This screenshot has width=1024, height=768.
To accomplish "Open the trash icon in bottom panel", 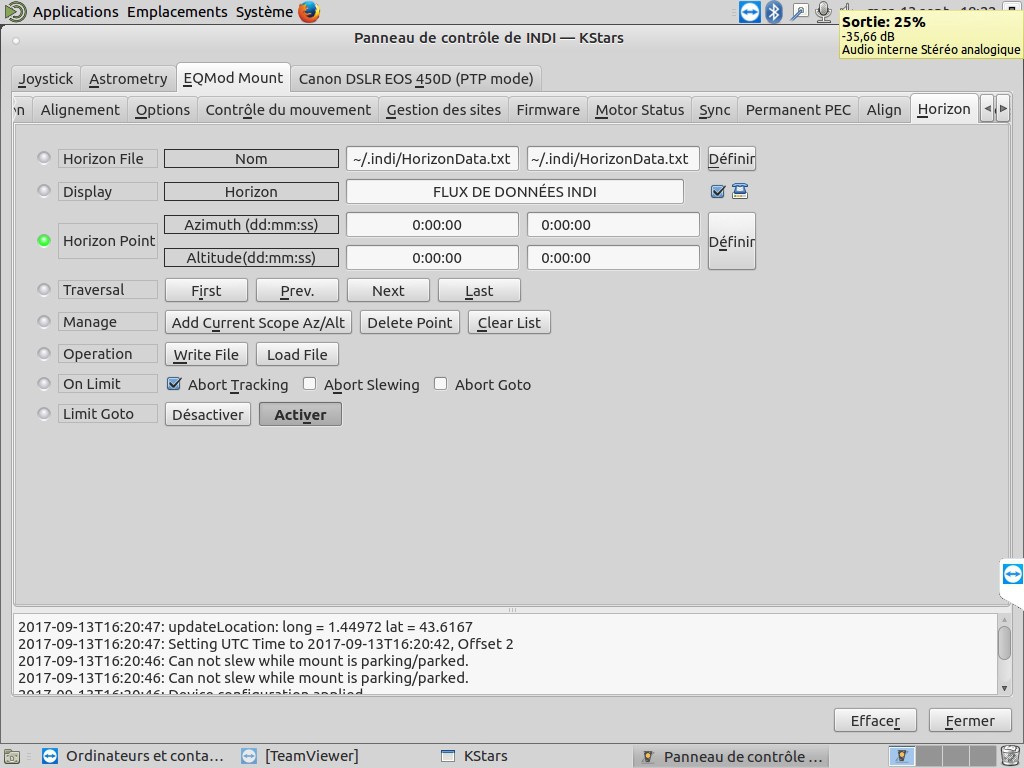I will (1010, 756).
